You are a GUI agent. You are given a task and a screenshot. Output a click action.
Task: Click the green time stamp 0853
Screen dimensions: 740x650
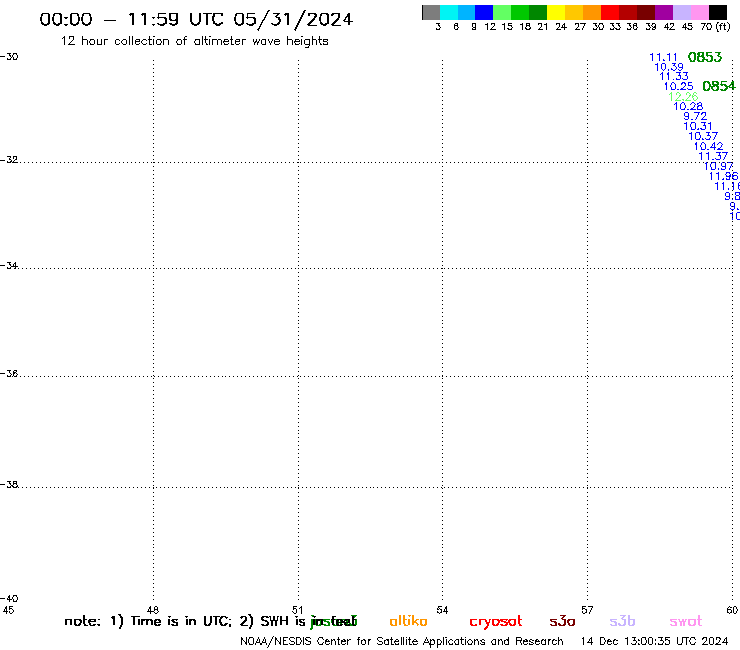point(705,57)
